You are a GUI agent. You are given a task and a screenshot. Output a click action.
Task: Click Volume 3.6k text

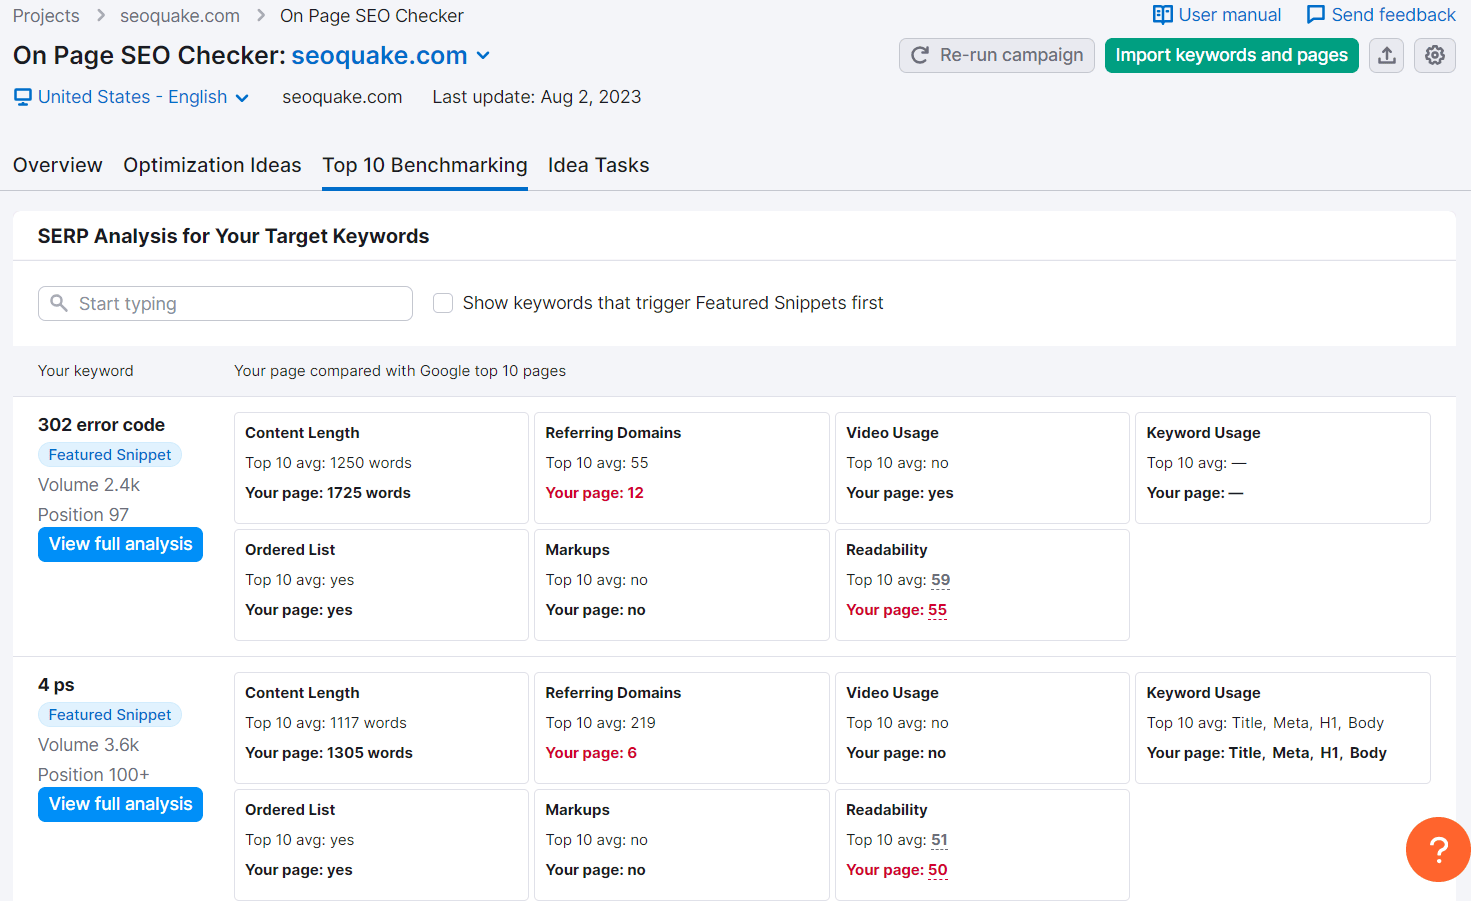click(x=88, y=745)
